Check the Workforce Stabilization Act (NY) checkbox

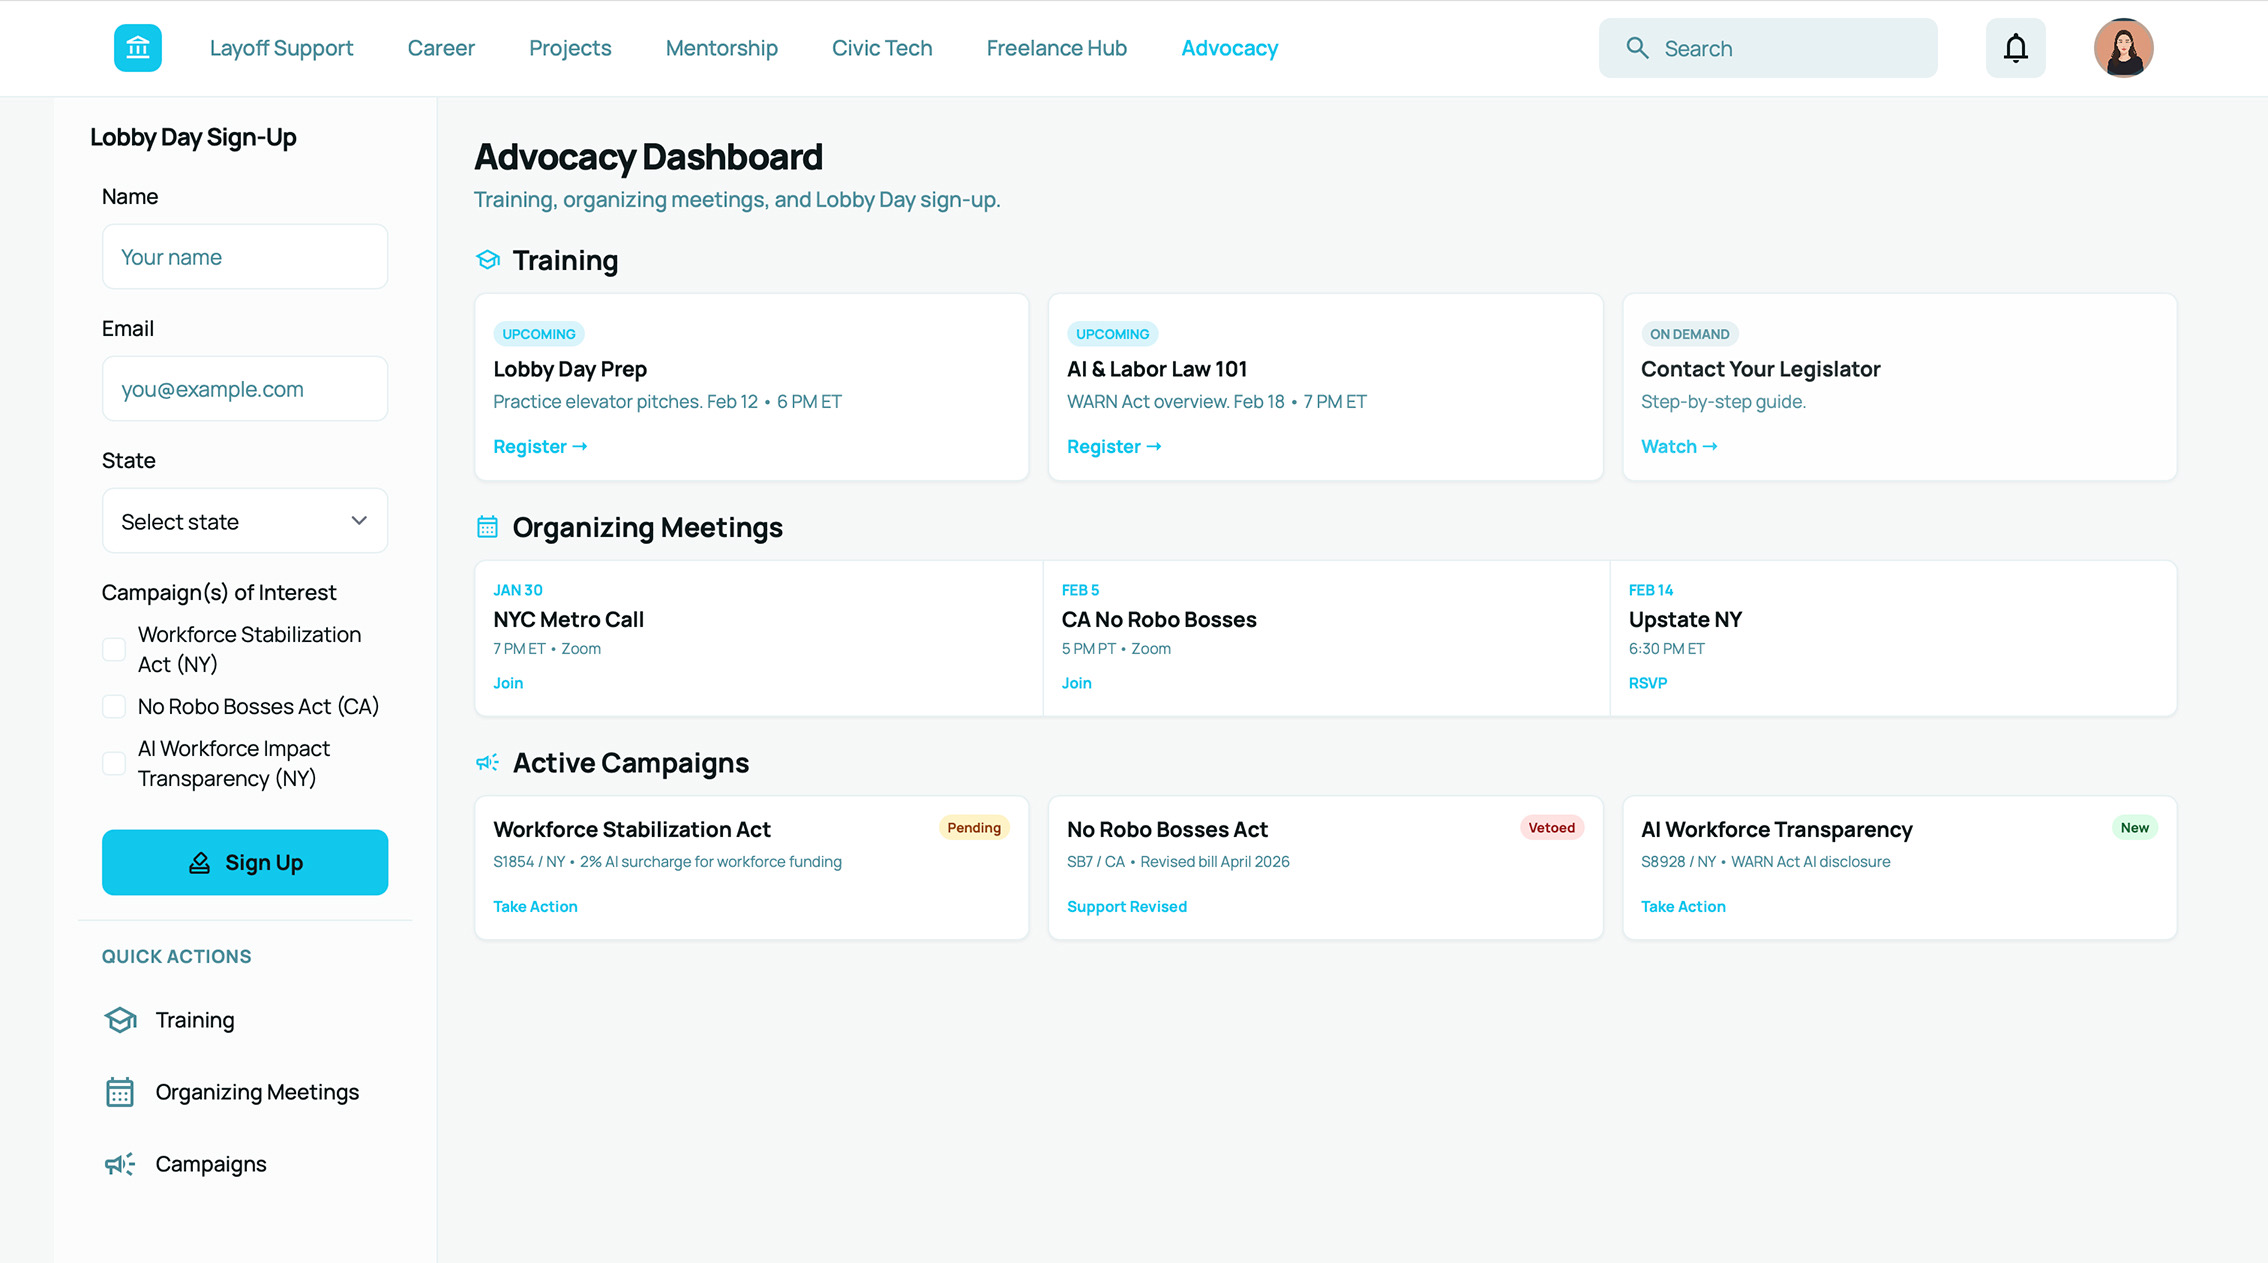[x=114, y=649]
